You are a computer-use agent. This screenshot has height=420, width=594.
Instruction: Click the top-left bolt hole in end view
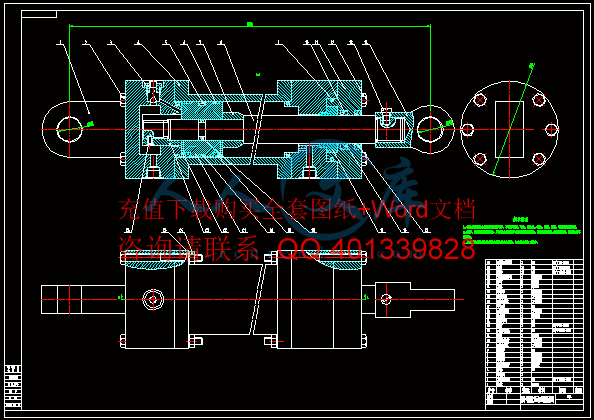(x=480, y=100)
